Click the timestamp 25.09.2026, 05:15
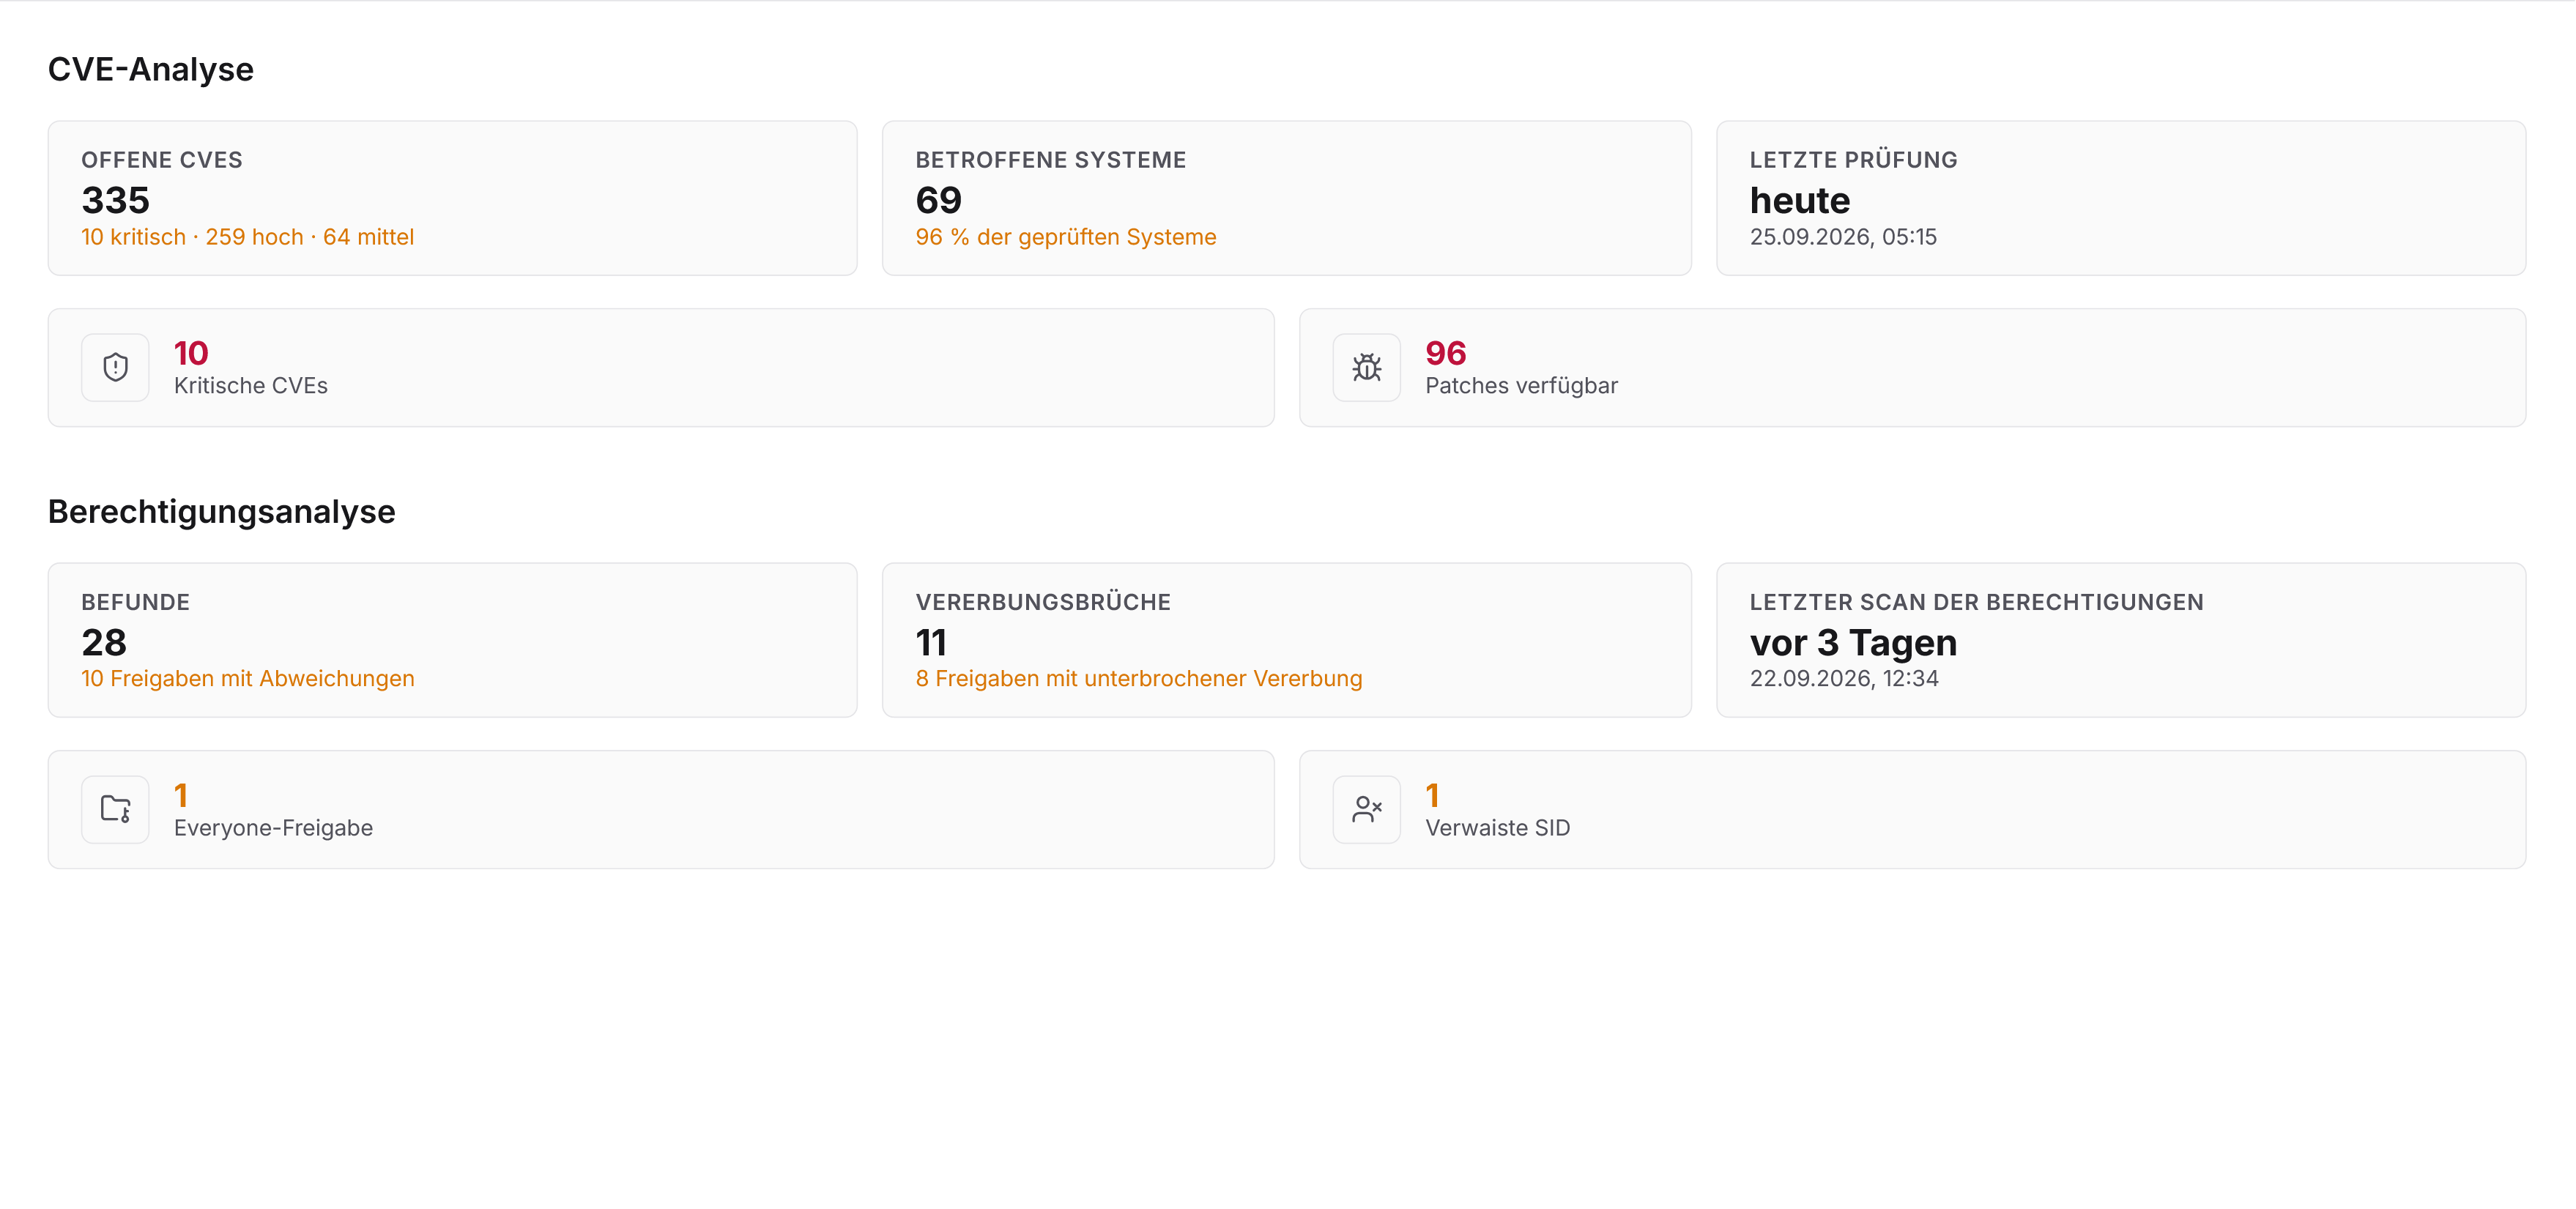Viewport: 2576px width, 1209px height. pos(1843,237)
